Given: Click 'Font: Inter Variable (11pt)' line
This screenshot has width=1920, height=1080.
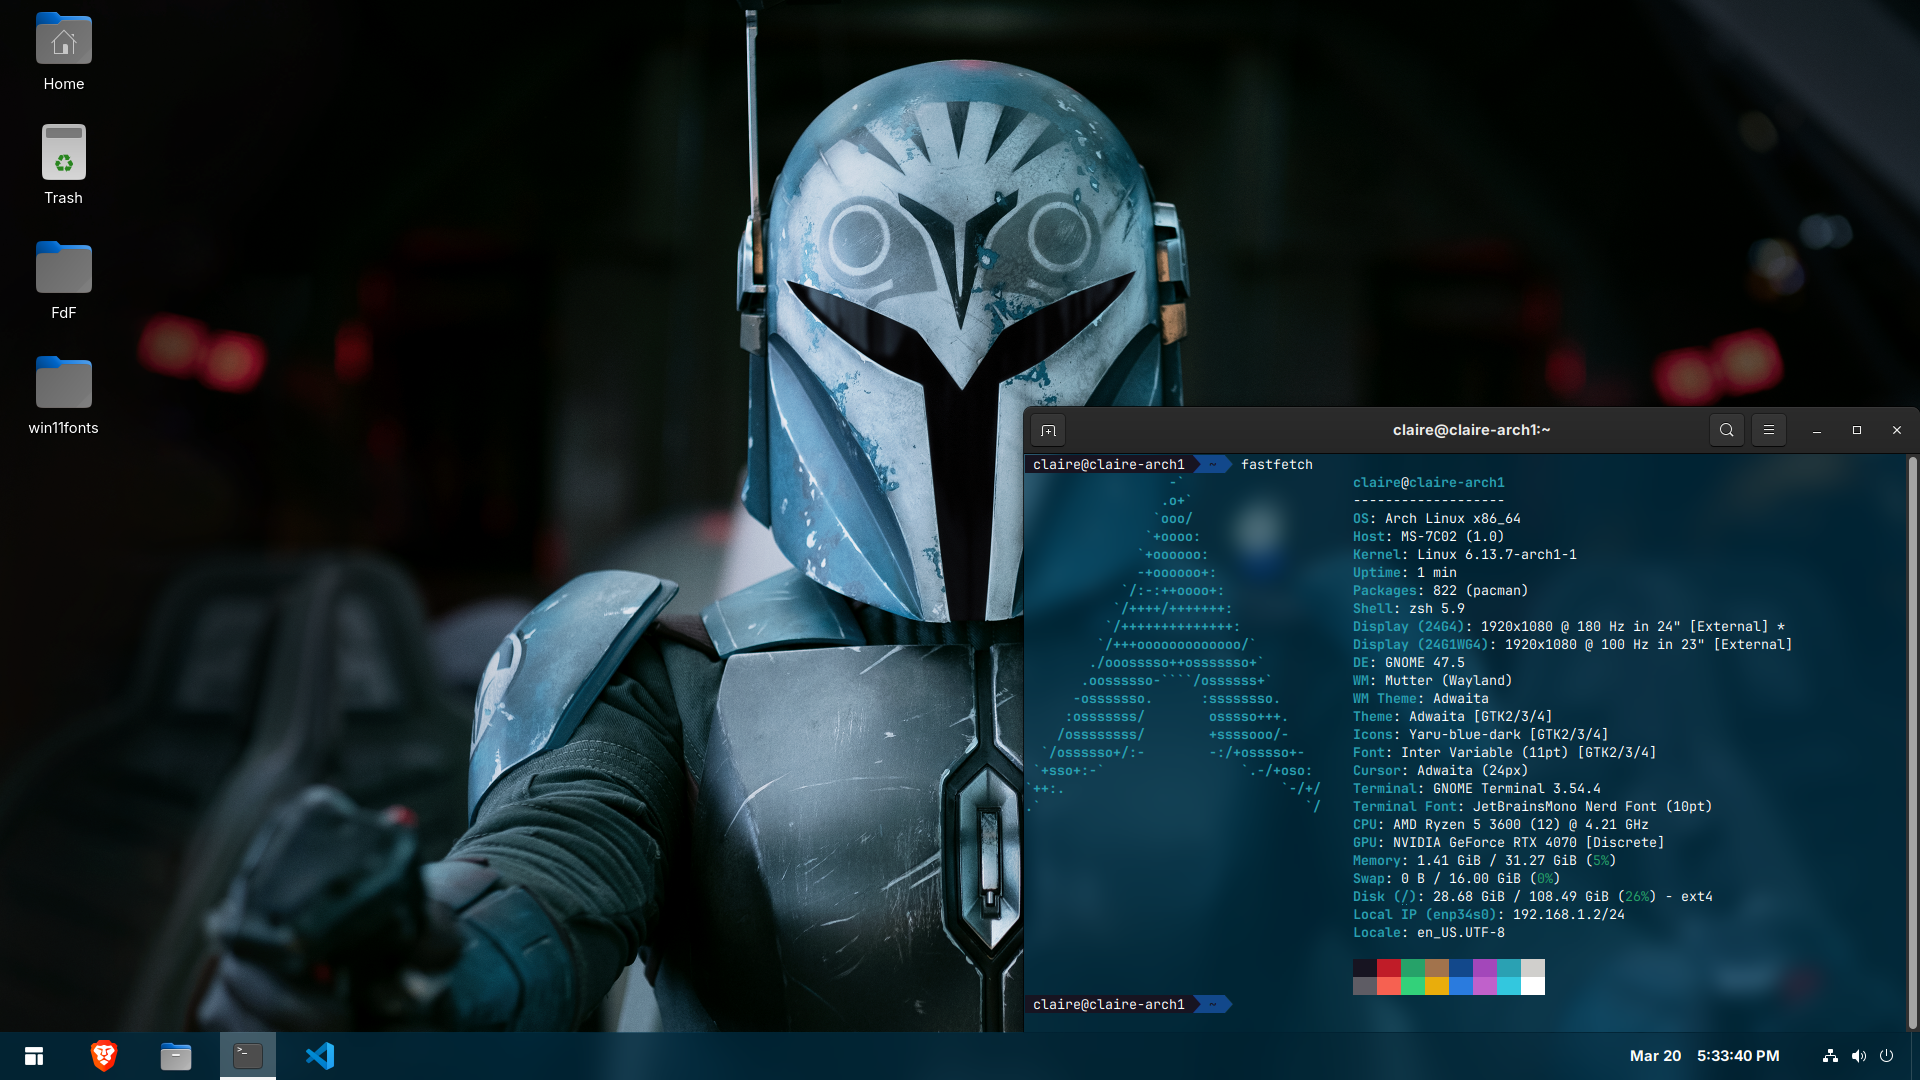Looking at the screenshot, I should 1505,753.
